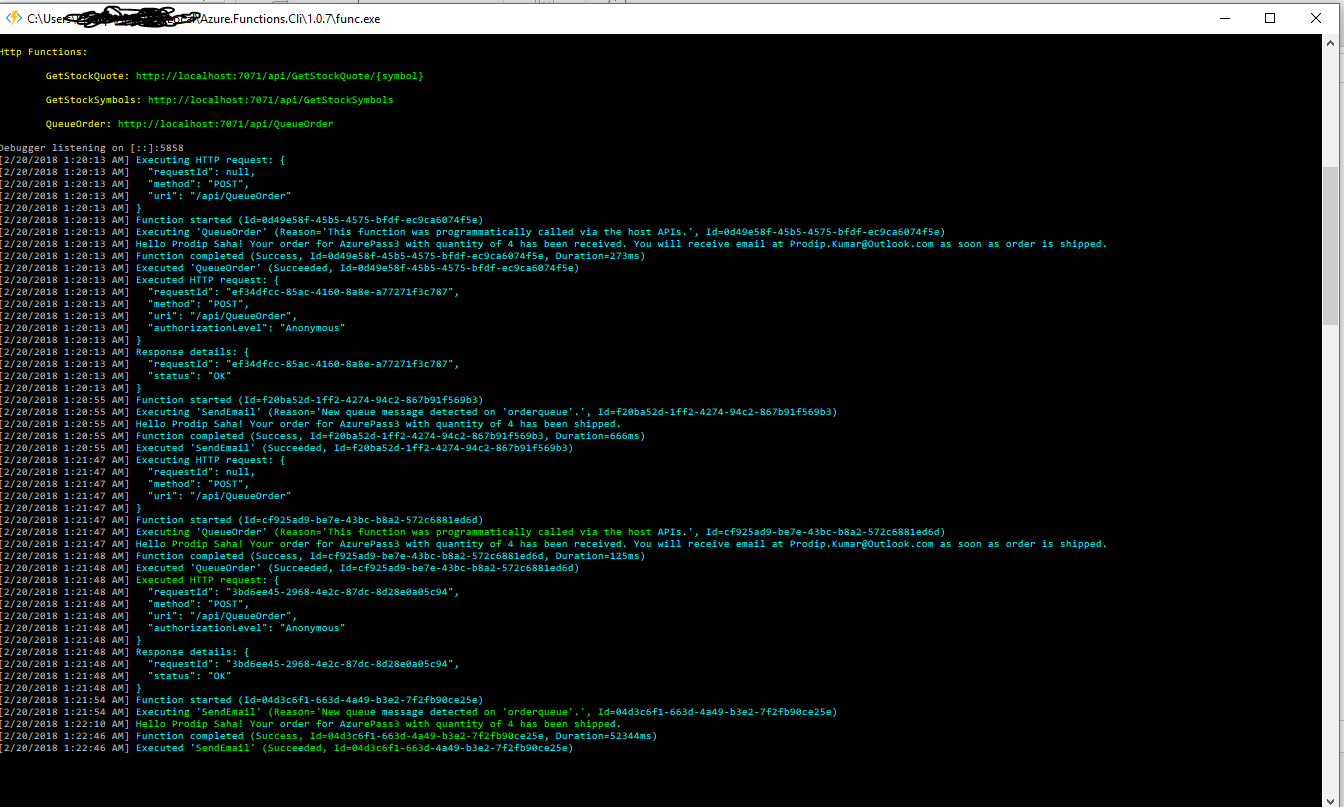Select the GetStockSymbols localhost URL
This screenshot has width=1344, height=807.
click(271, 100)
